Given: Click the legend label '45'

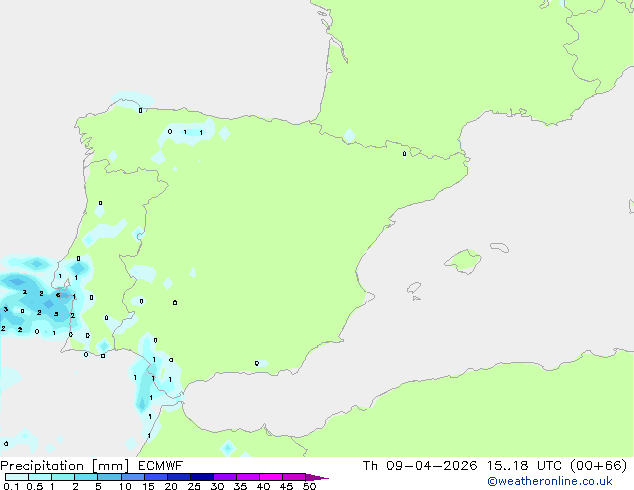Looking at the screenshot, I should pos(286,486).
